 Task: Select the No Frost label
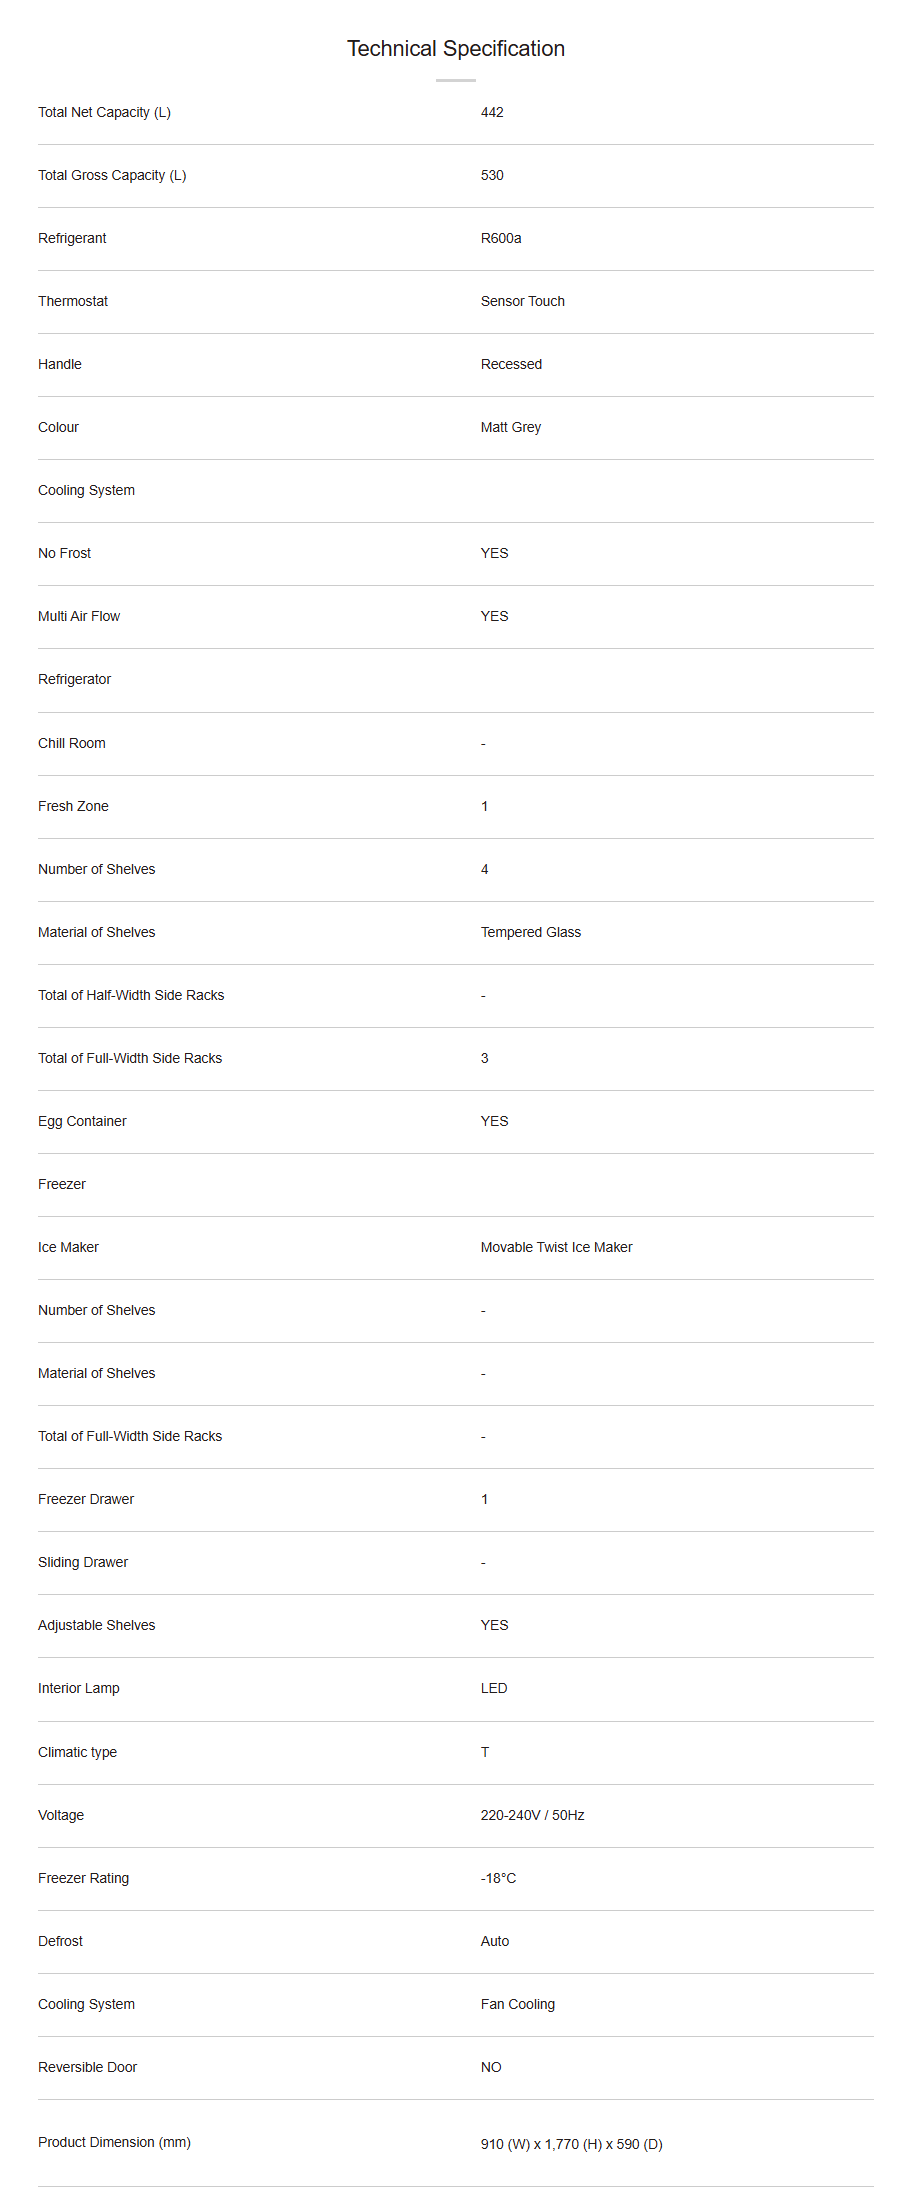tap(64, 553)
